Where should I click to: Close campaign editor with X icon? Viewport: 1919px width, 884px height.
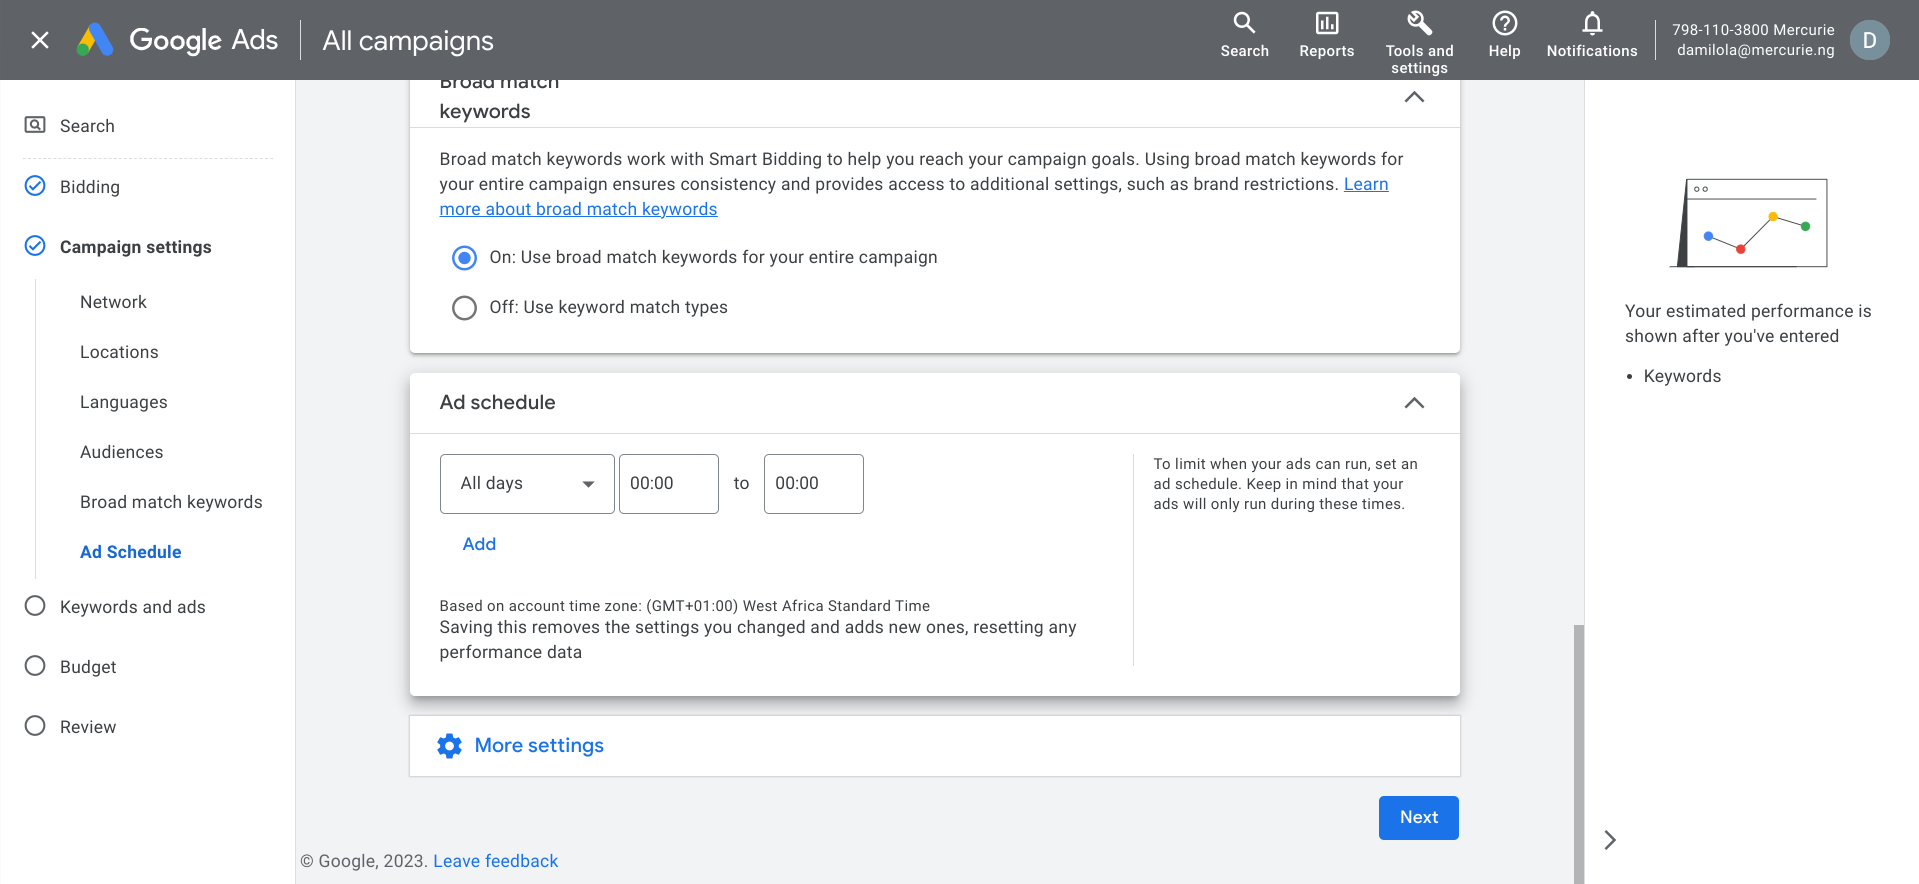[40, 40]
